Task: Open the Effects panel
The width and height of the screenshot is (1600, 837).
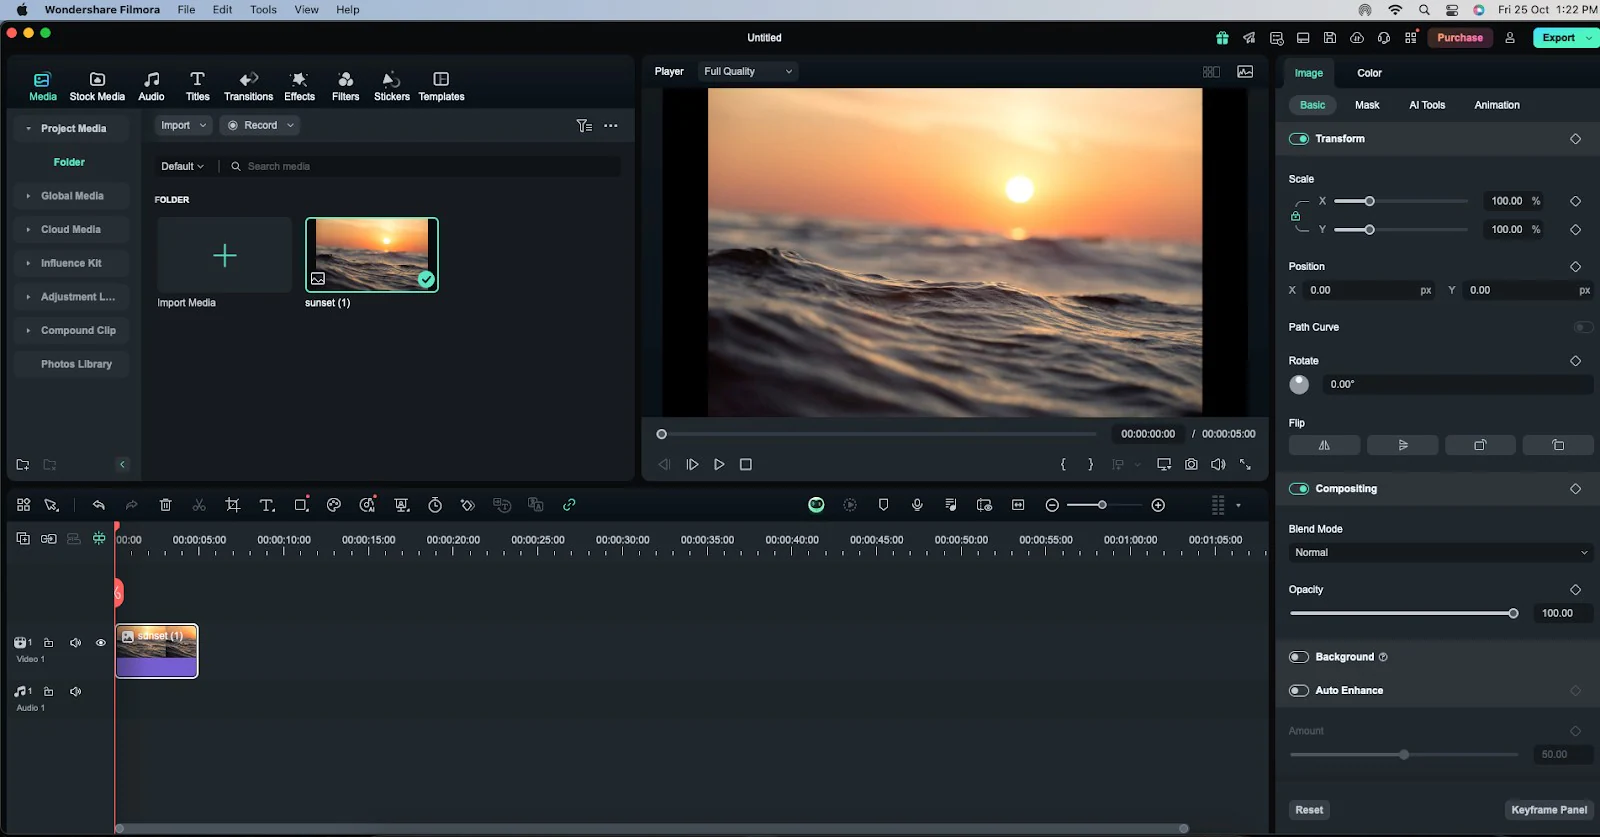Action: (299, 86)
